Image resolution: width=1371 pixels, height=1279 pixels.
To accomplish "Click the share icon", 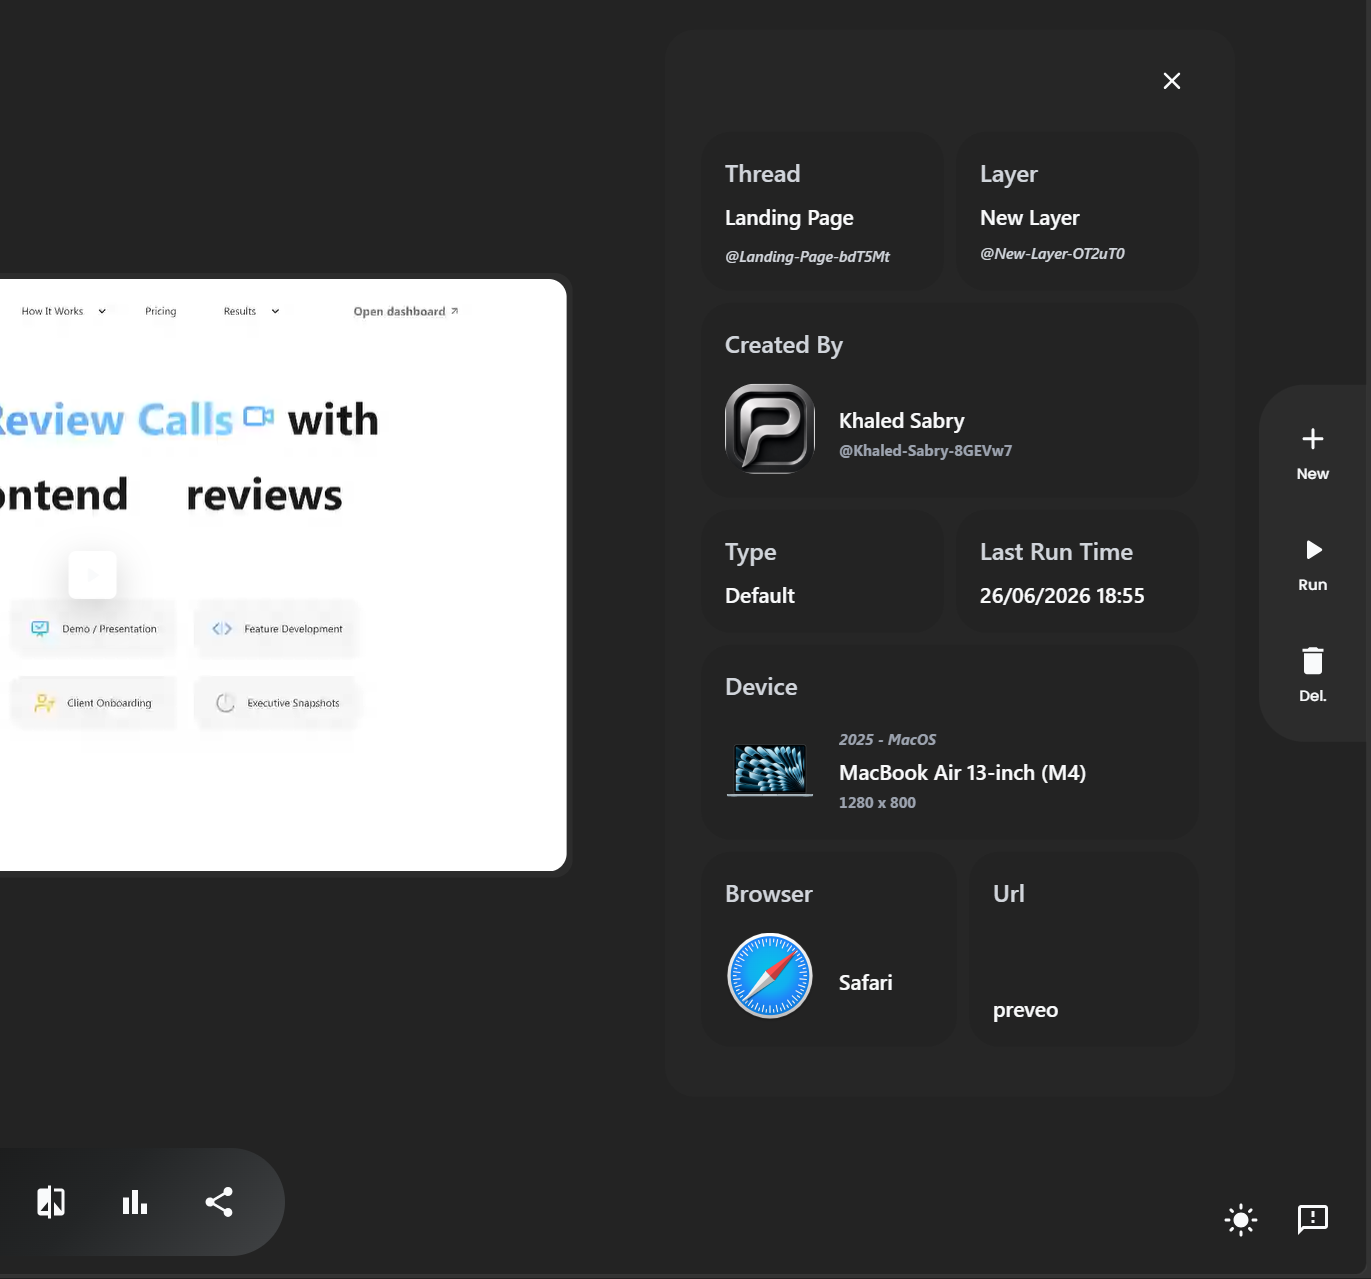I will [219, 1202].
